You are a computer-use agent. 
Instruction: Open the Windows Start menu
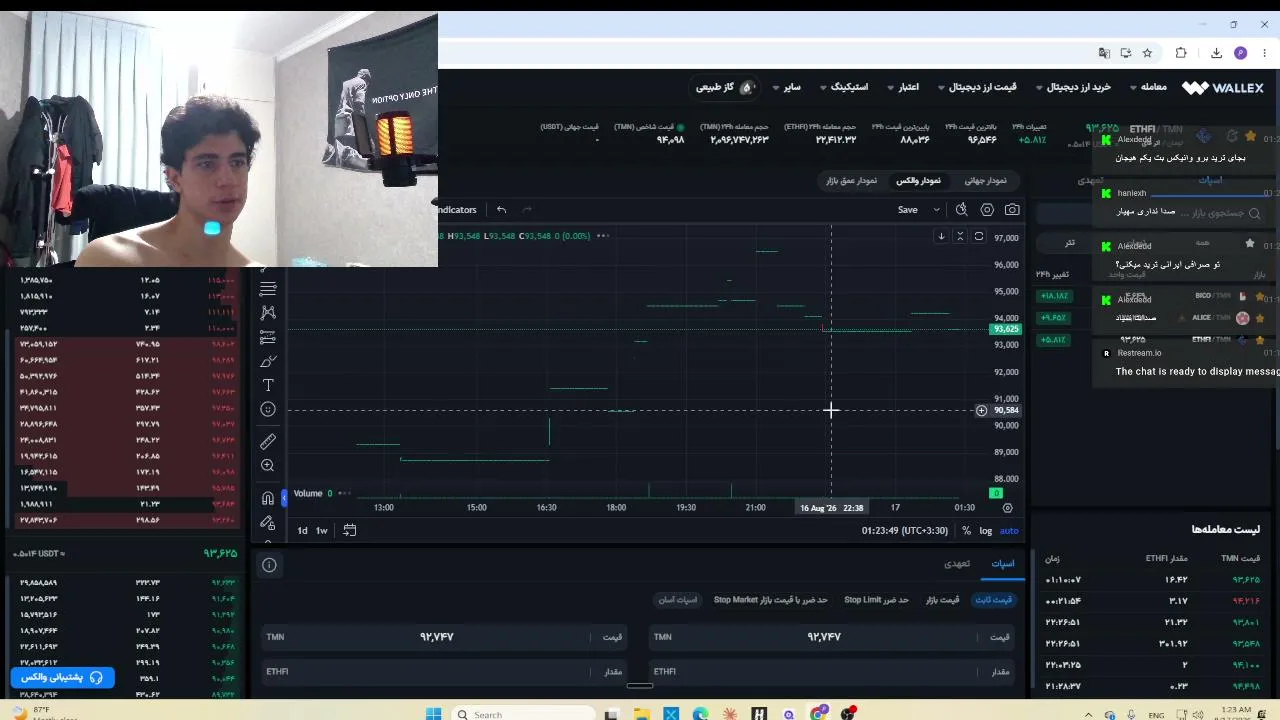[433, 713]
